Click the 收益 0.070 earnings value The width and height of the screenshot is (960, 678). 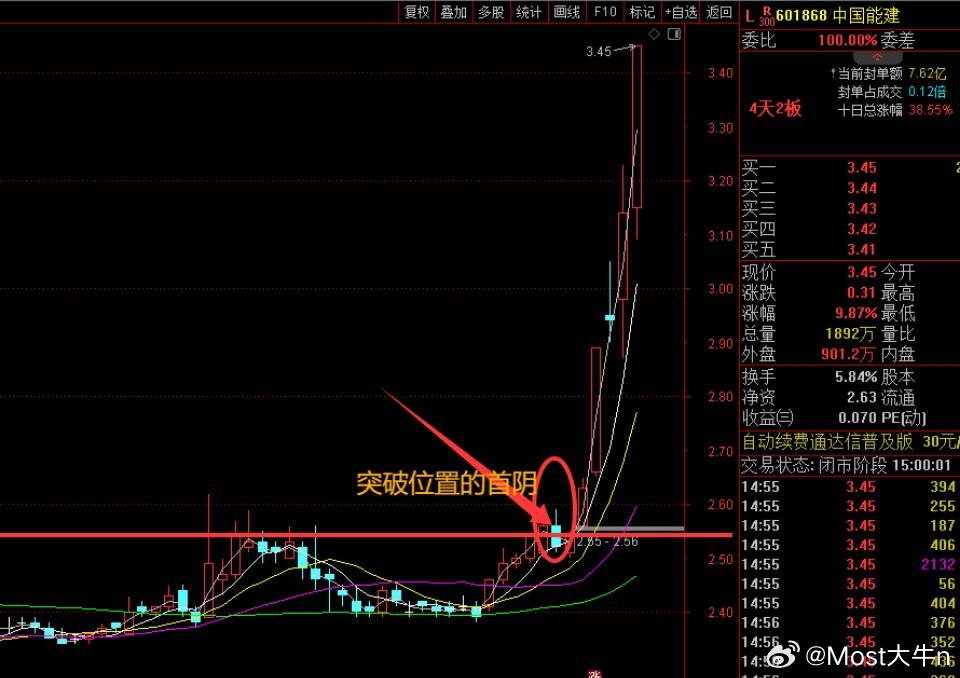click(x=857, y=418)
